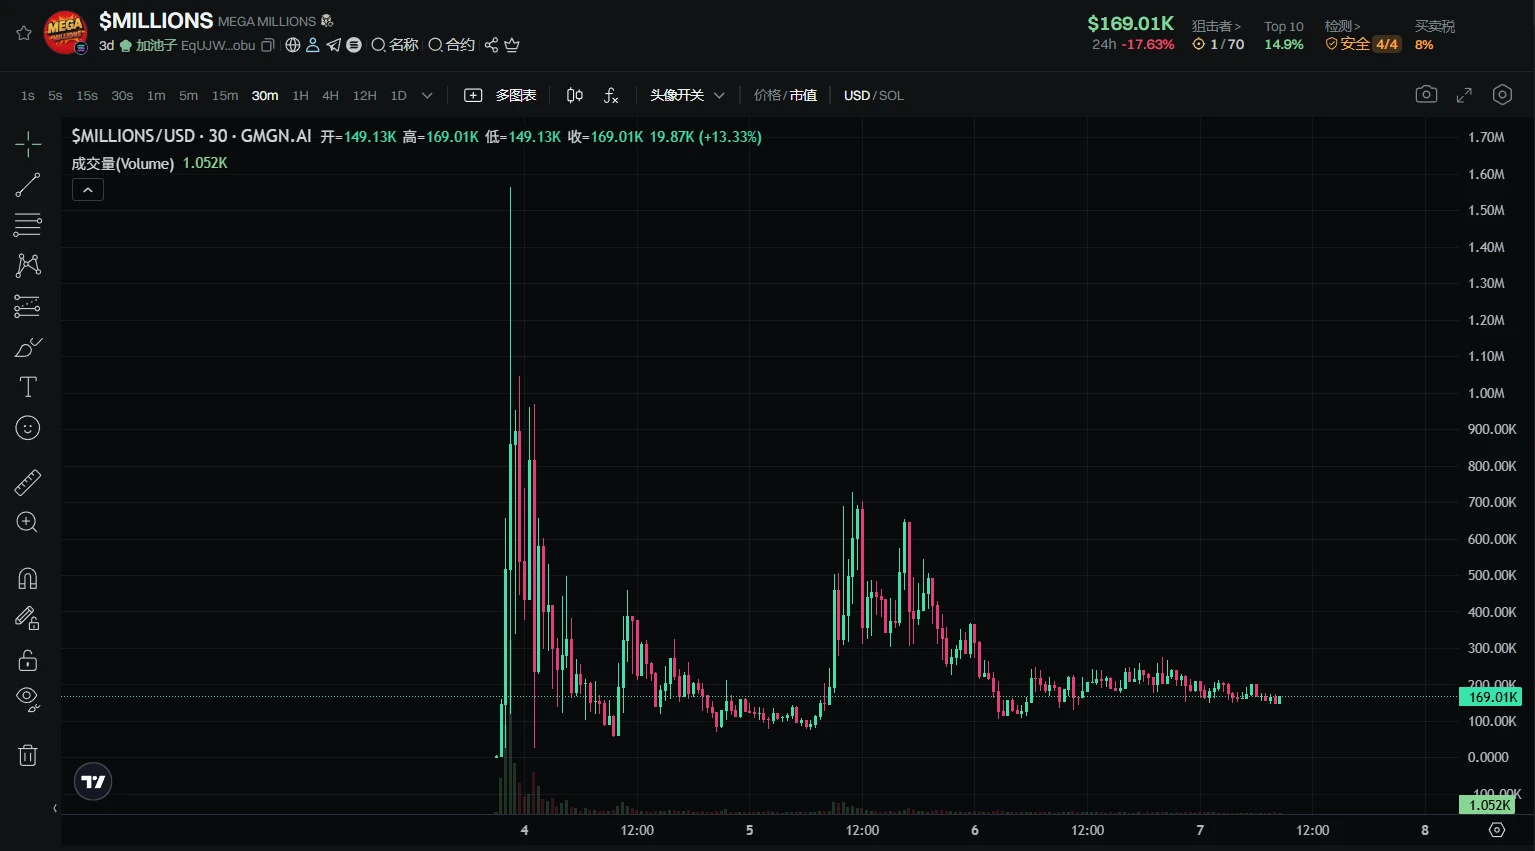The height and width of the screenshot is (851, 1535).
Task: Expand the snipers (狙击者) details
Action: tap(1216, 26)
